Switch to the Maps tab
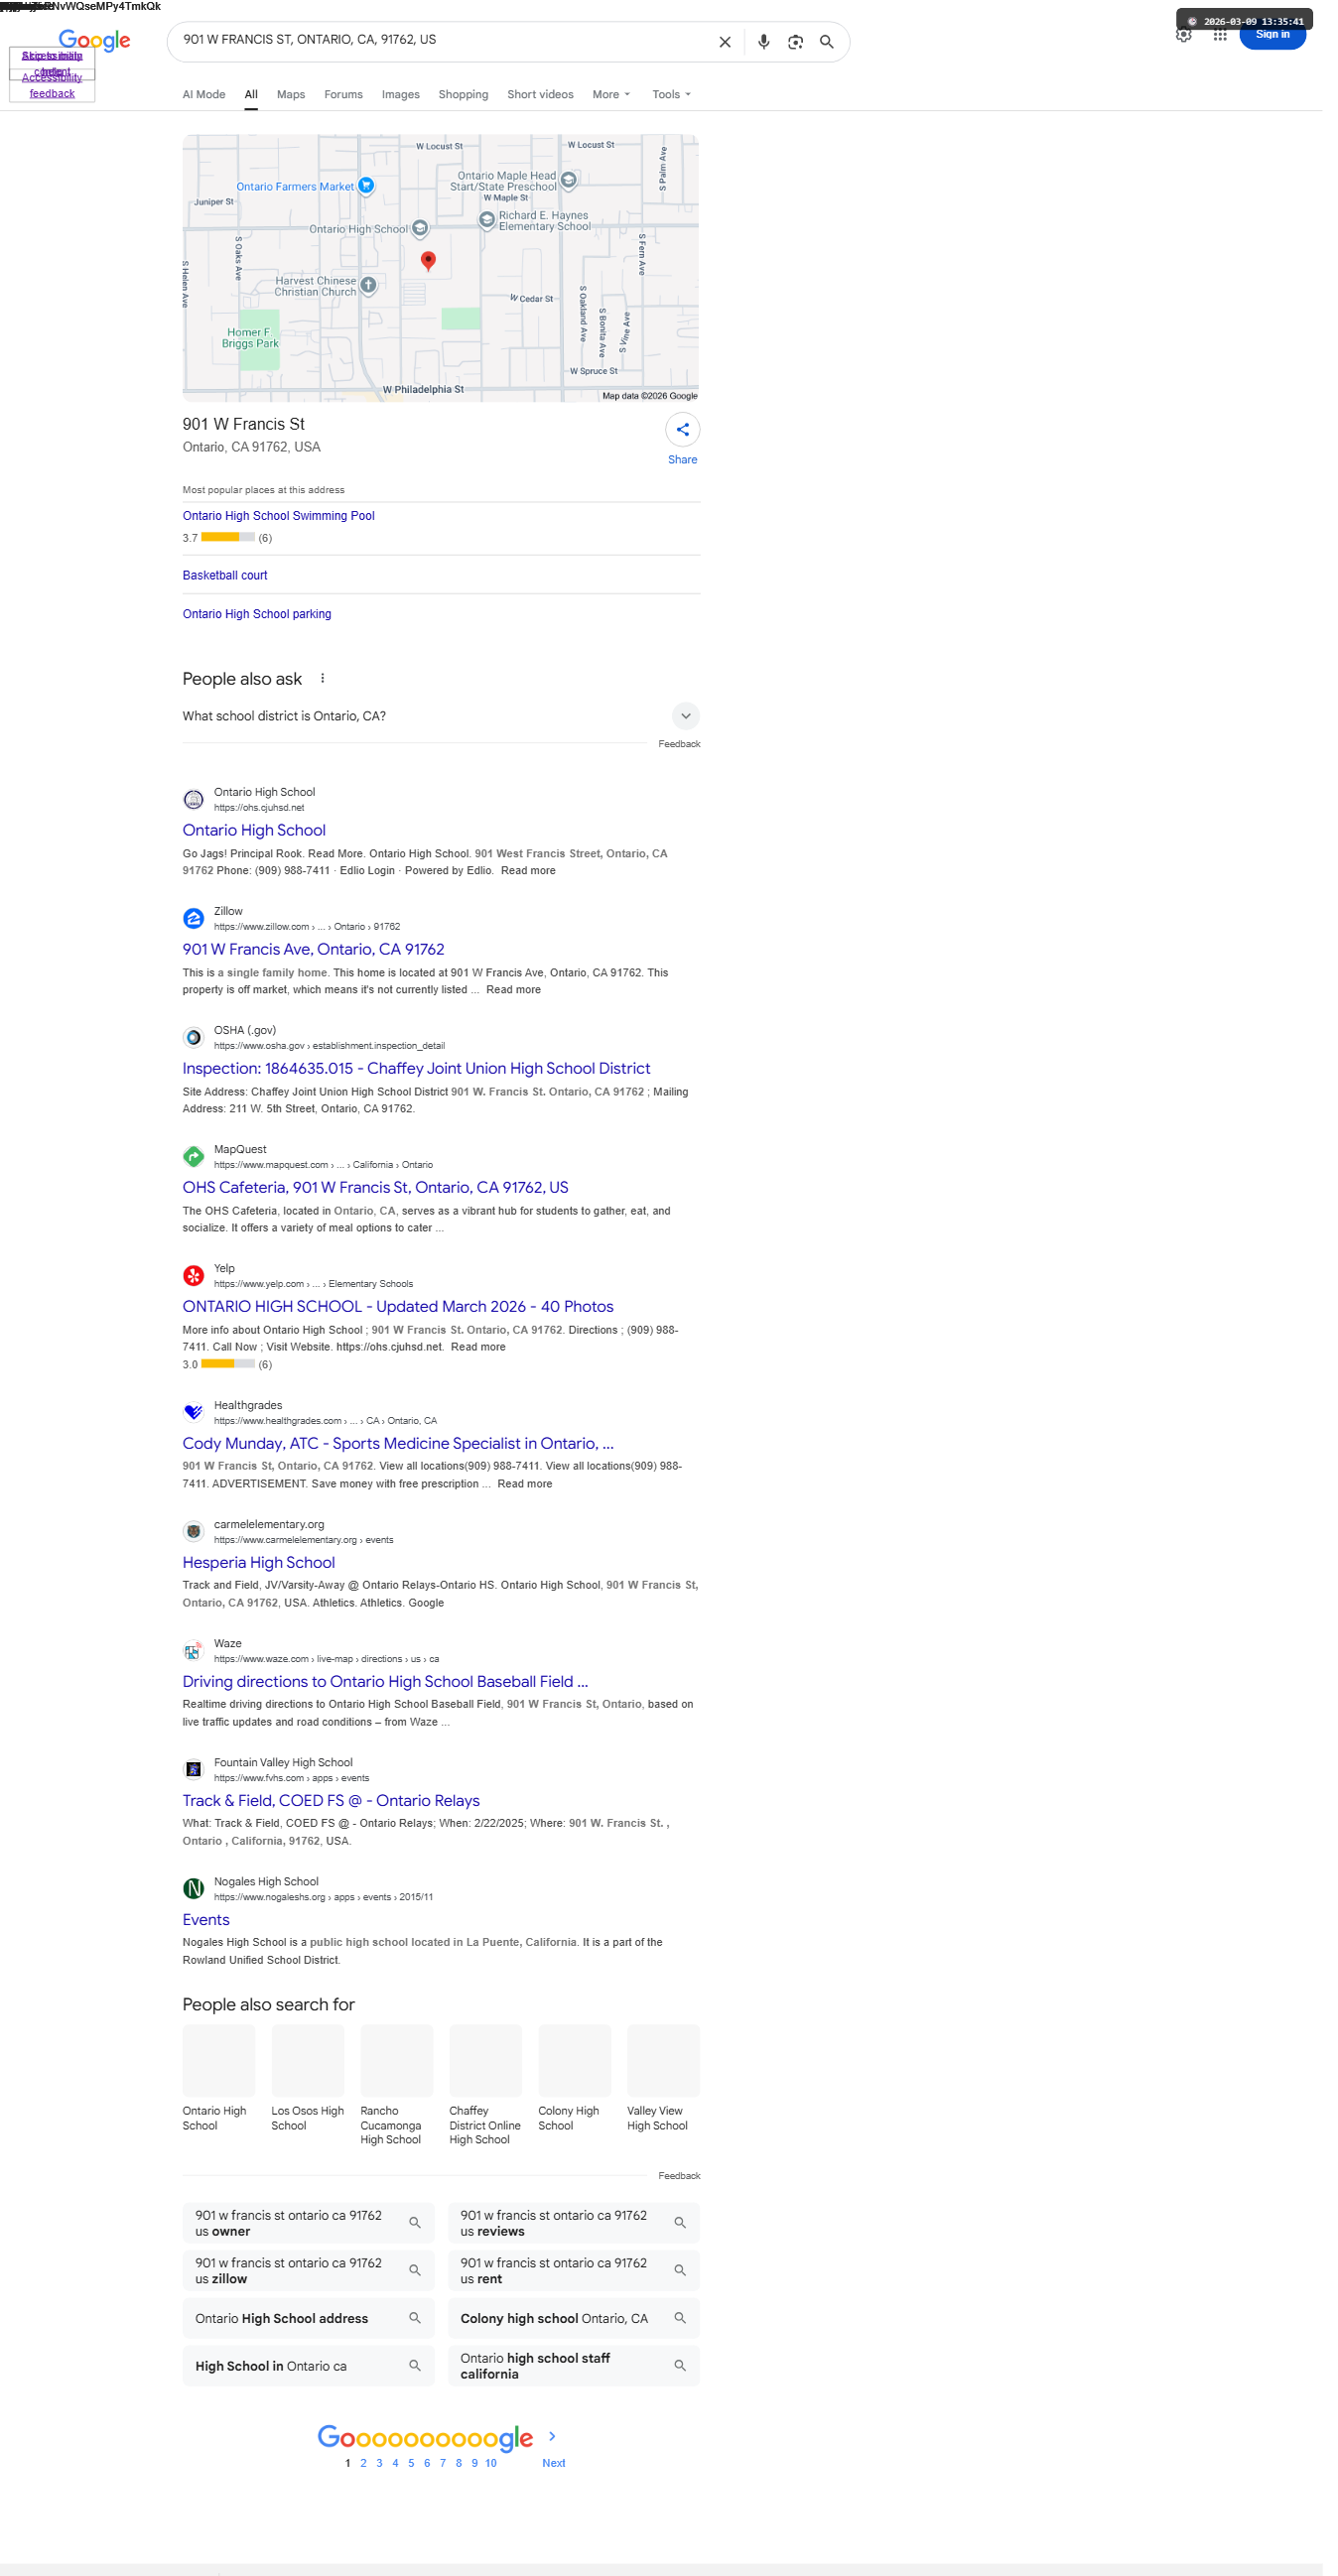1338x2576 pixels. [x=294, y=95]
